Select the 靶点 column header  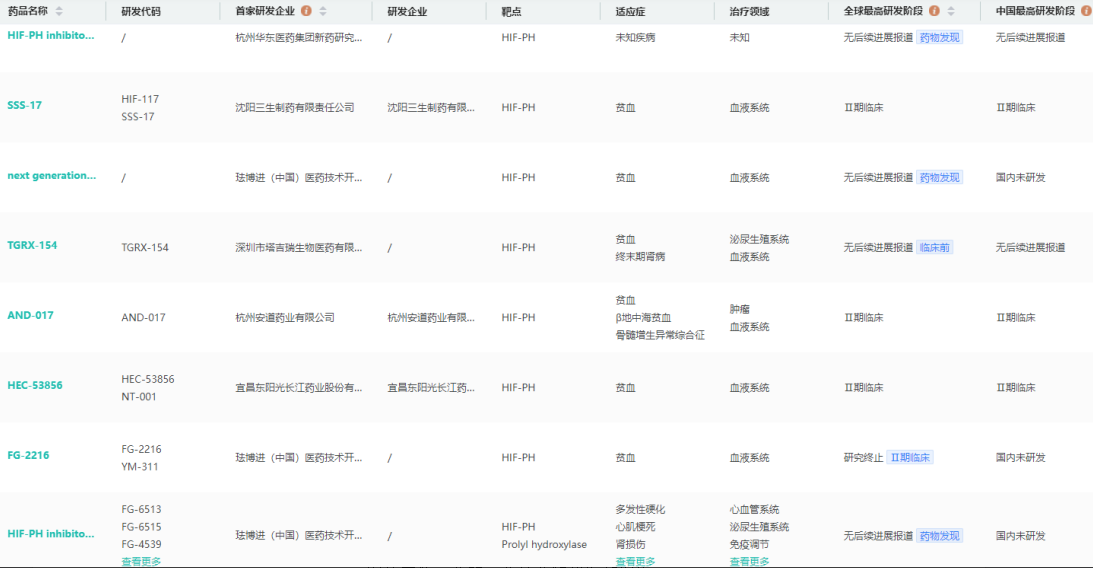511,11
